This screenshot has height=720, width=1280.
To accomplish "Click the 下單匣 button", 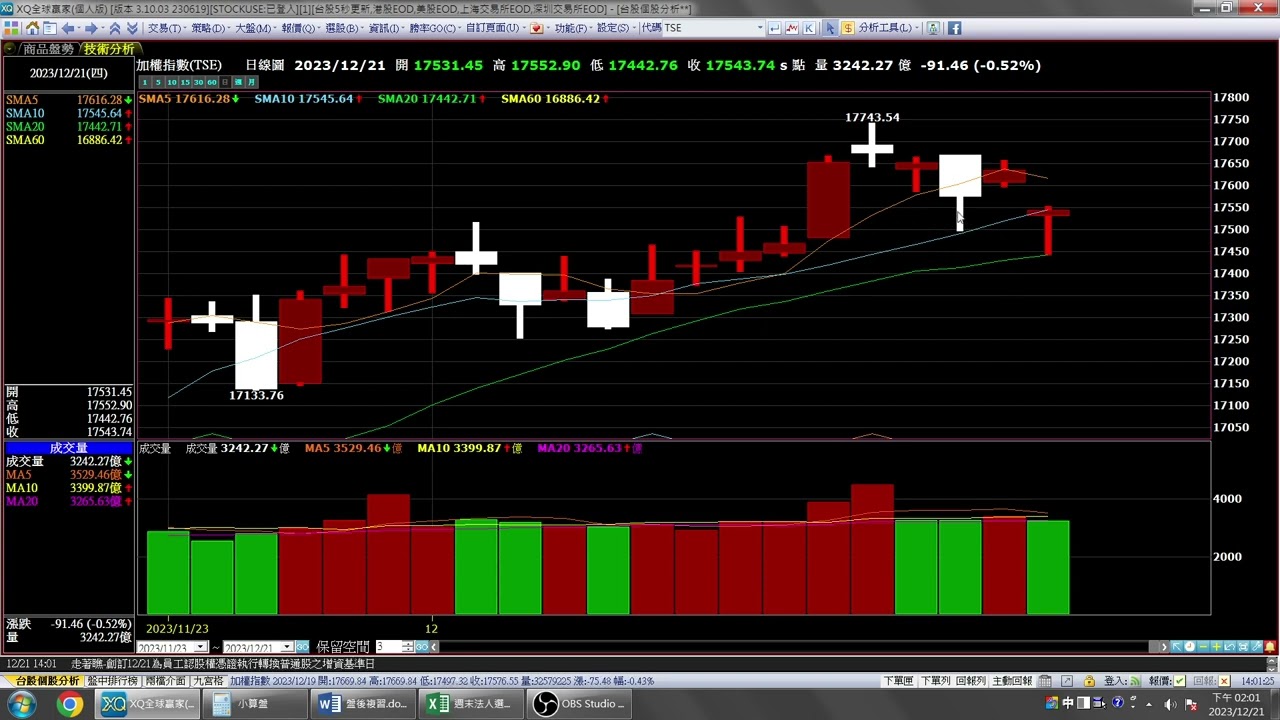I will pyautogui.click(x=898, y=681).
